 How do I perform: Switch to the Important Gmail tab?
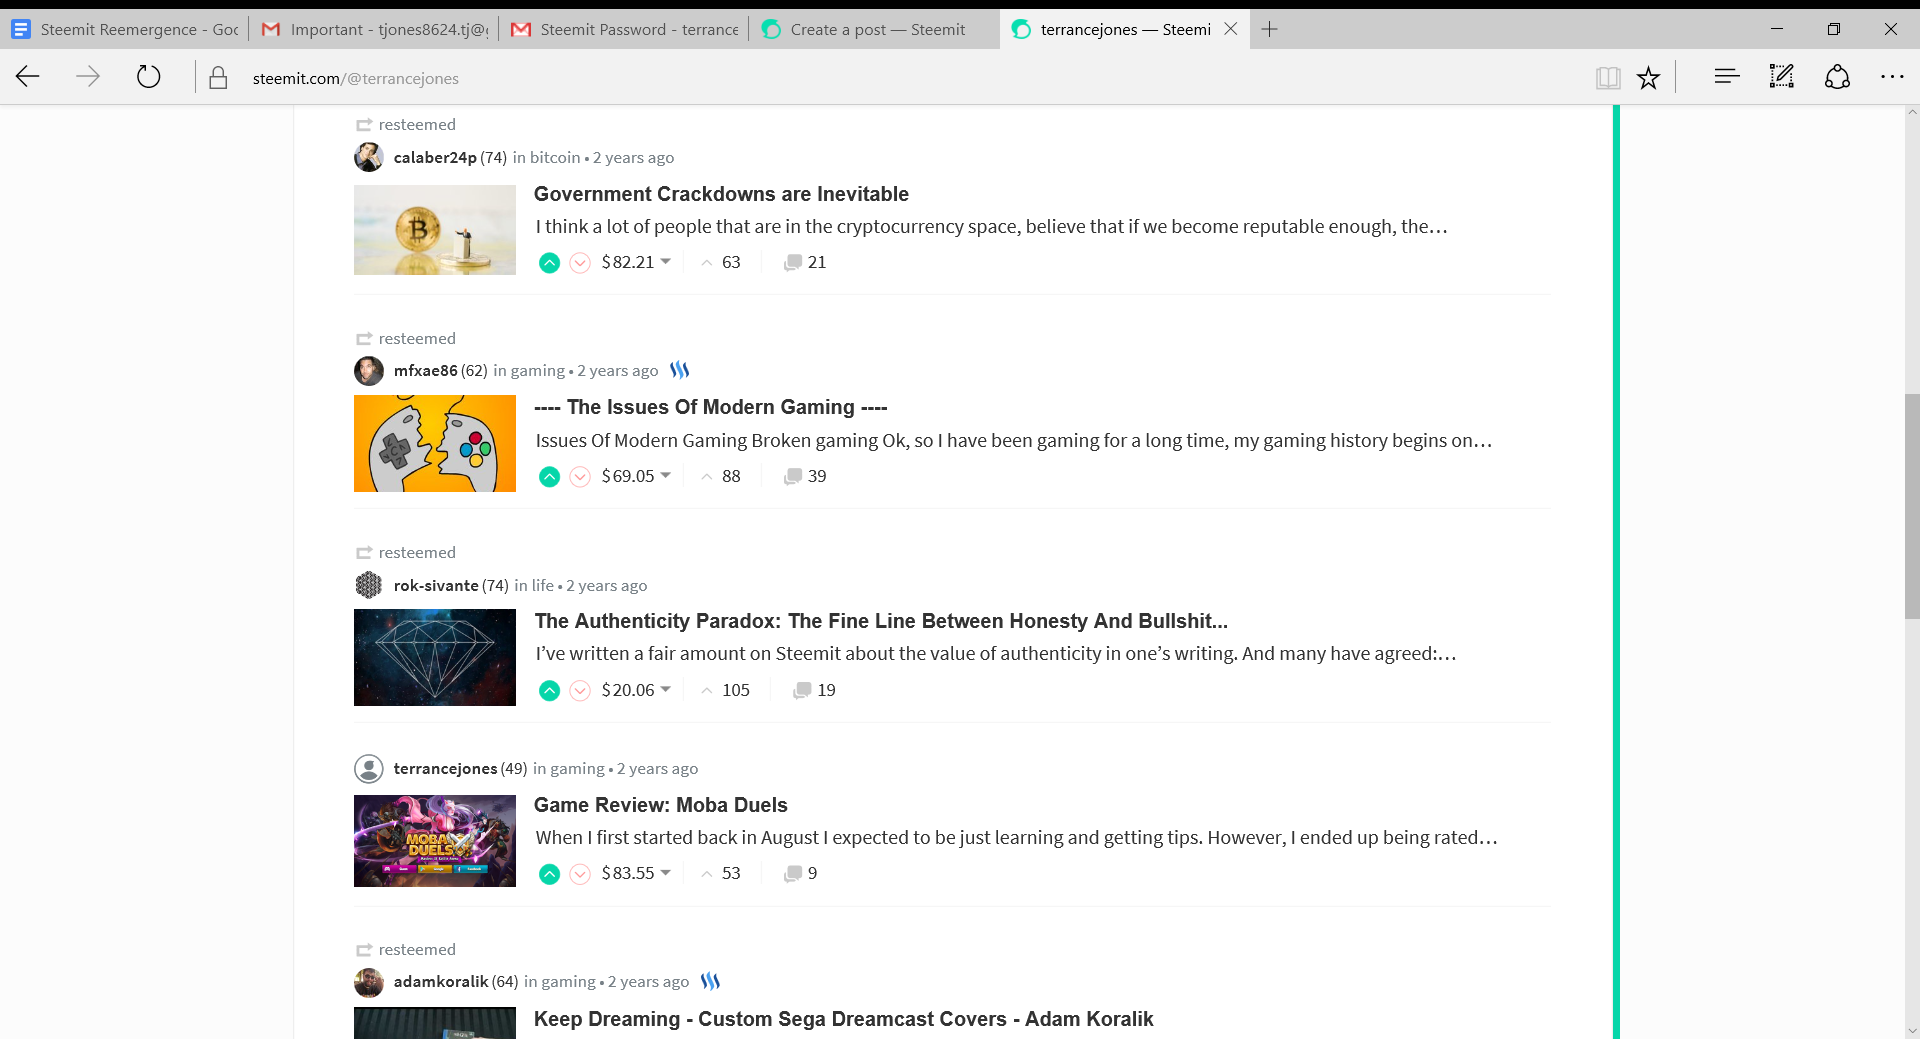coord(374,29)
